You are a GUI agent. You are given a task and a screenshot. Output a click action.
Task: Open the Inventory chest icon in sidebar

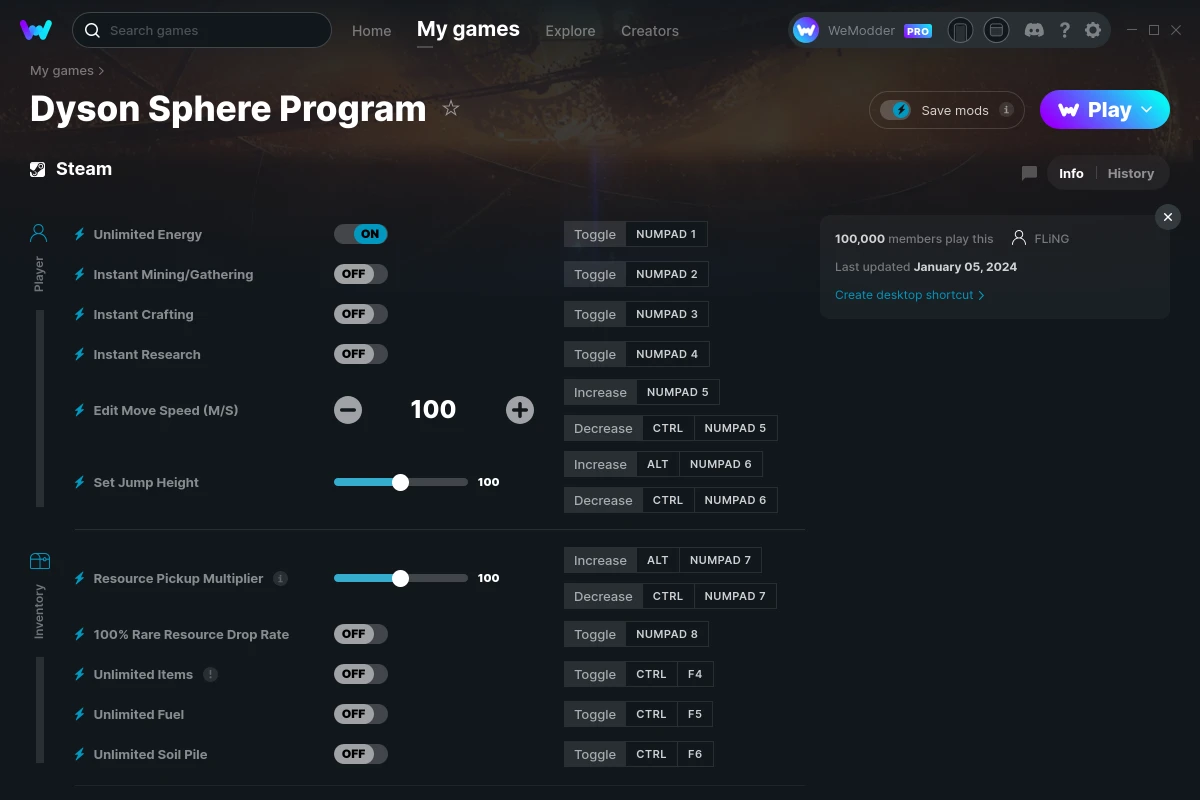(38, 563)
